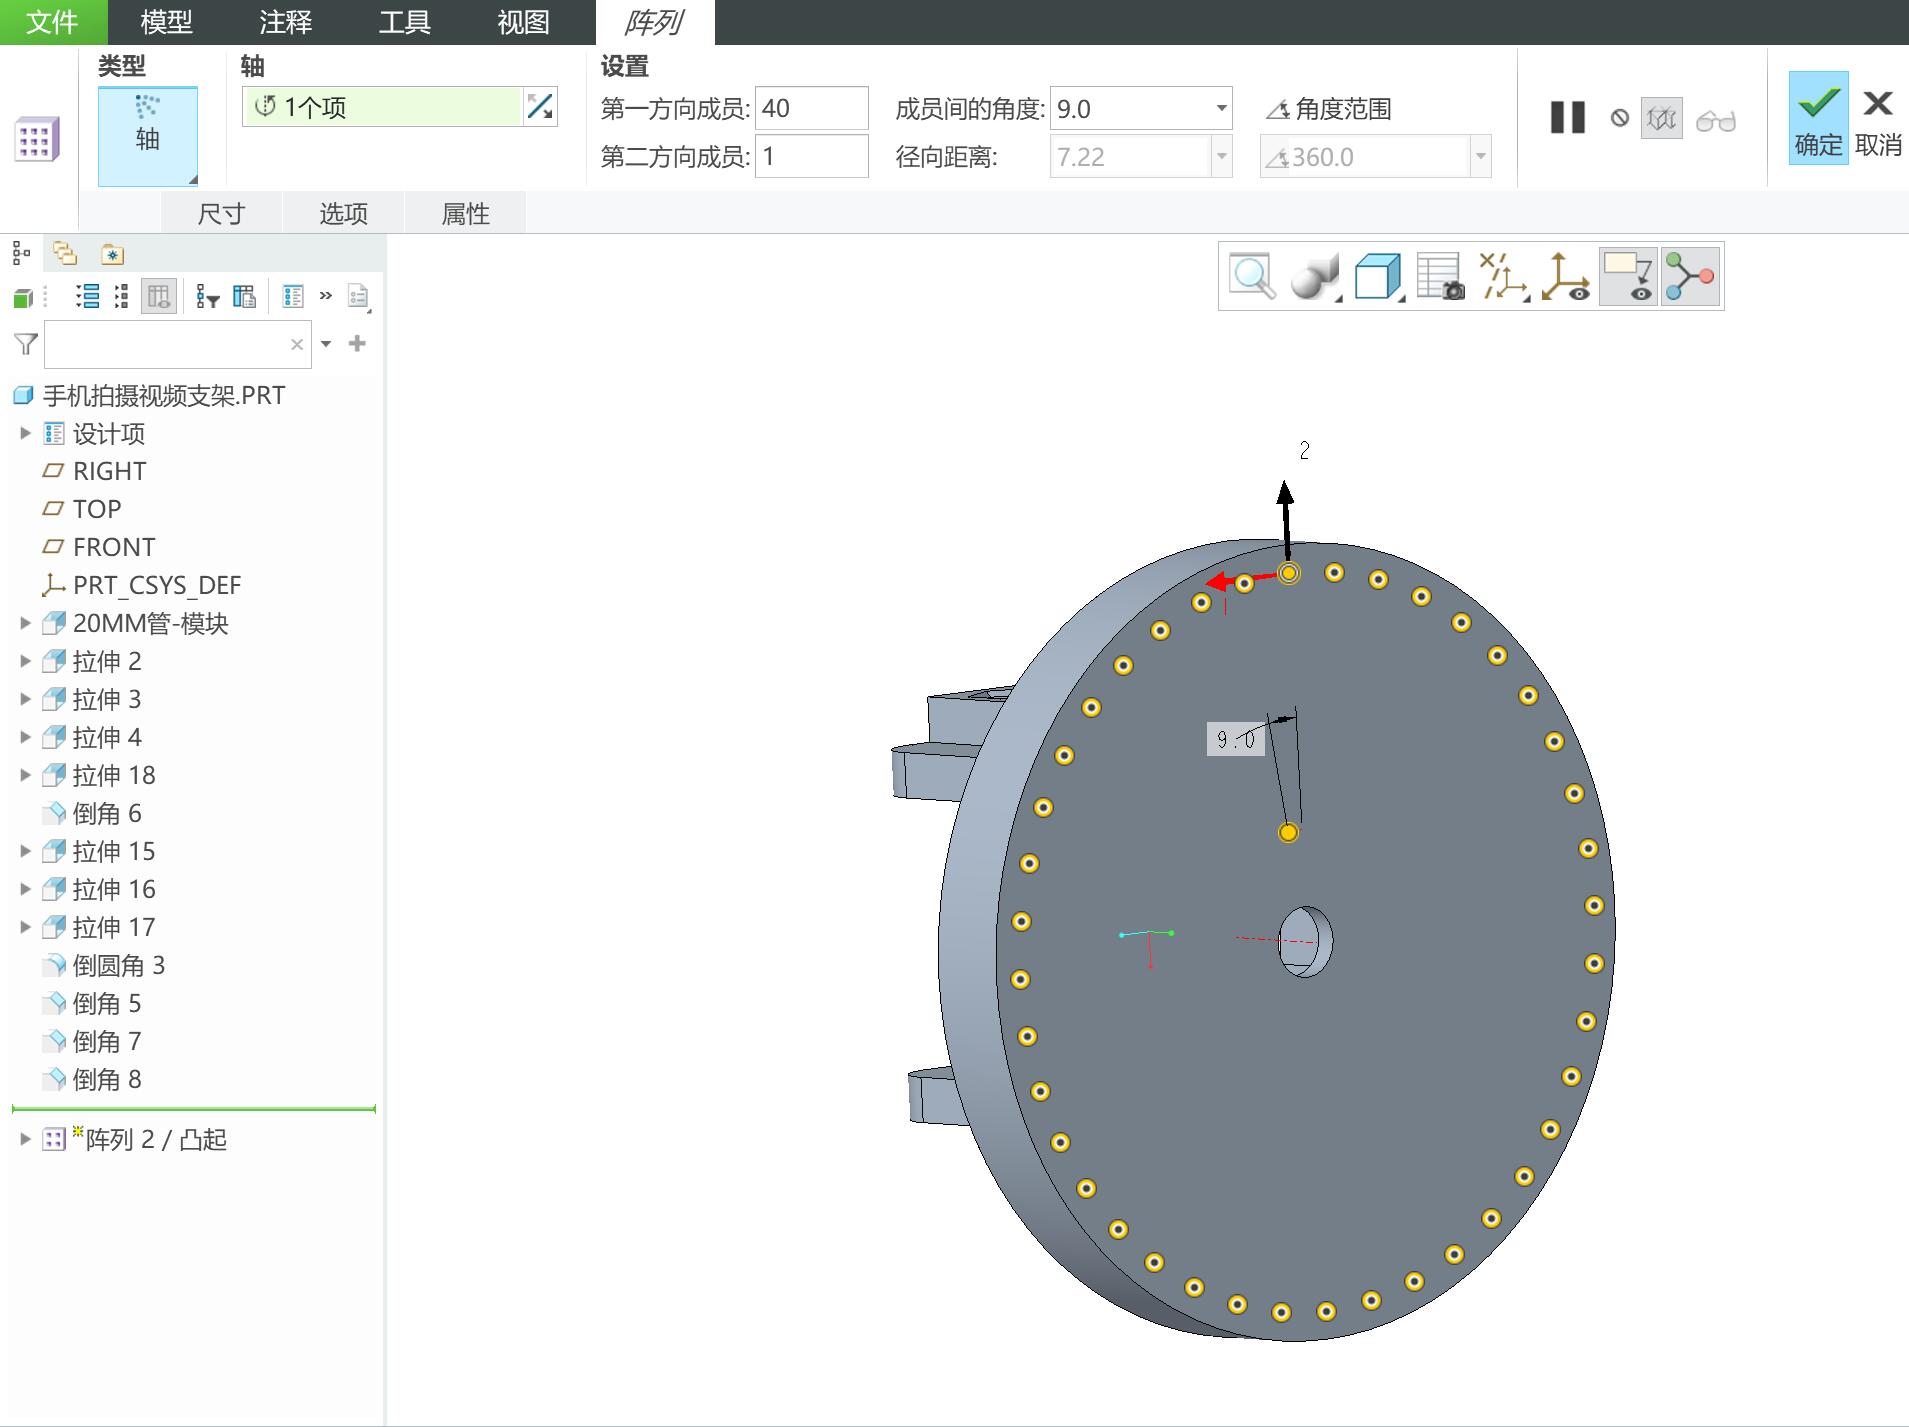1909x1427 pixels.
Task: Click the flip axis direction icon
Action: (x=540, y=107)
